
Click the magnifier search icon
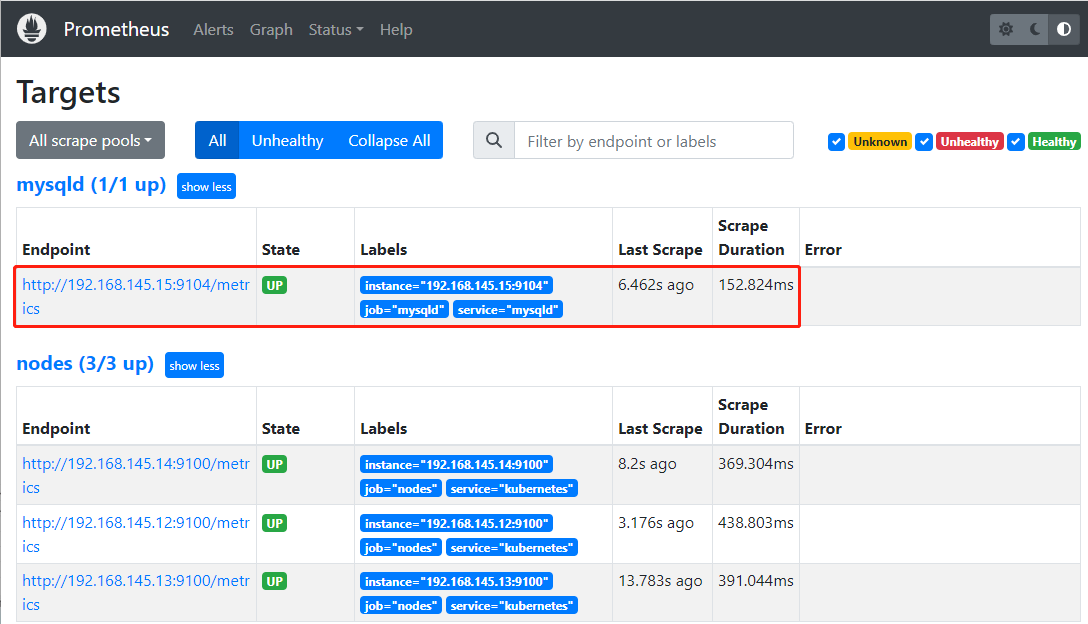click(x=494, y=140)
